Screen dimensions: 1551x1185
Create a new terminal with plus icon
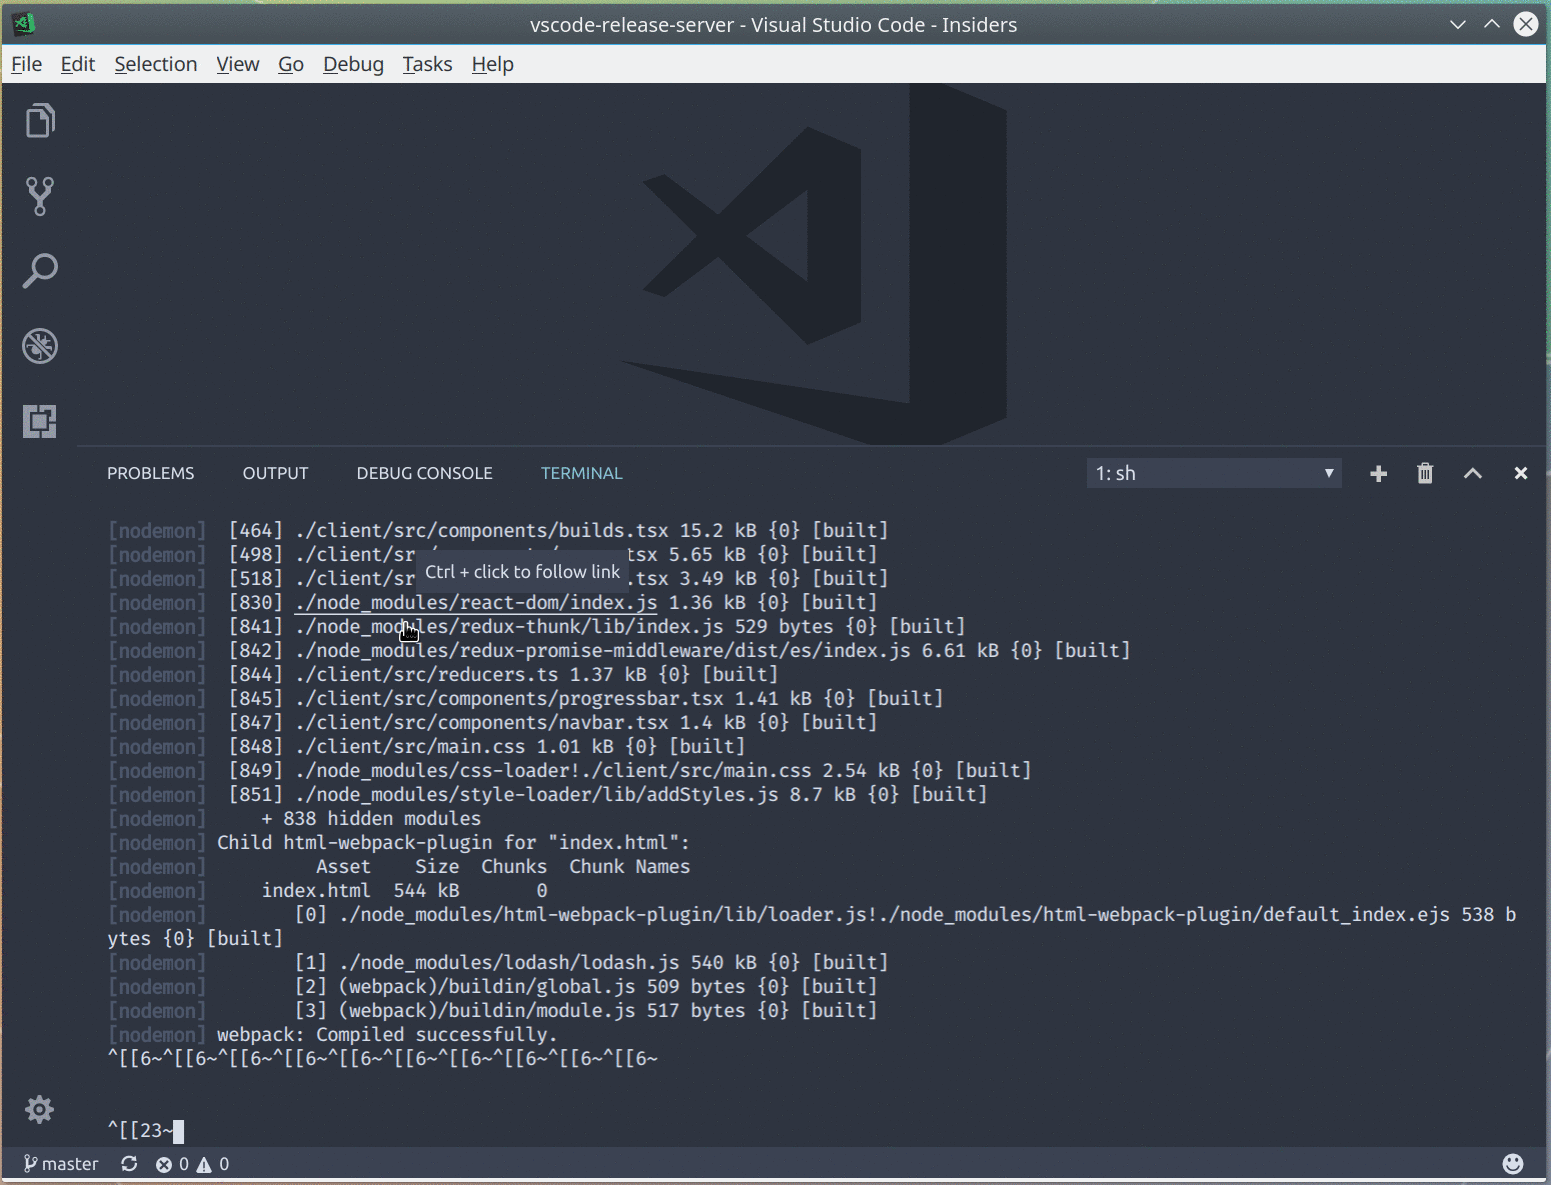pos(1378,474)
